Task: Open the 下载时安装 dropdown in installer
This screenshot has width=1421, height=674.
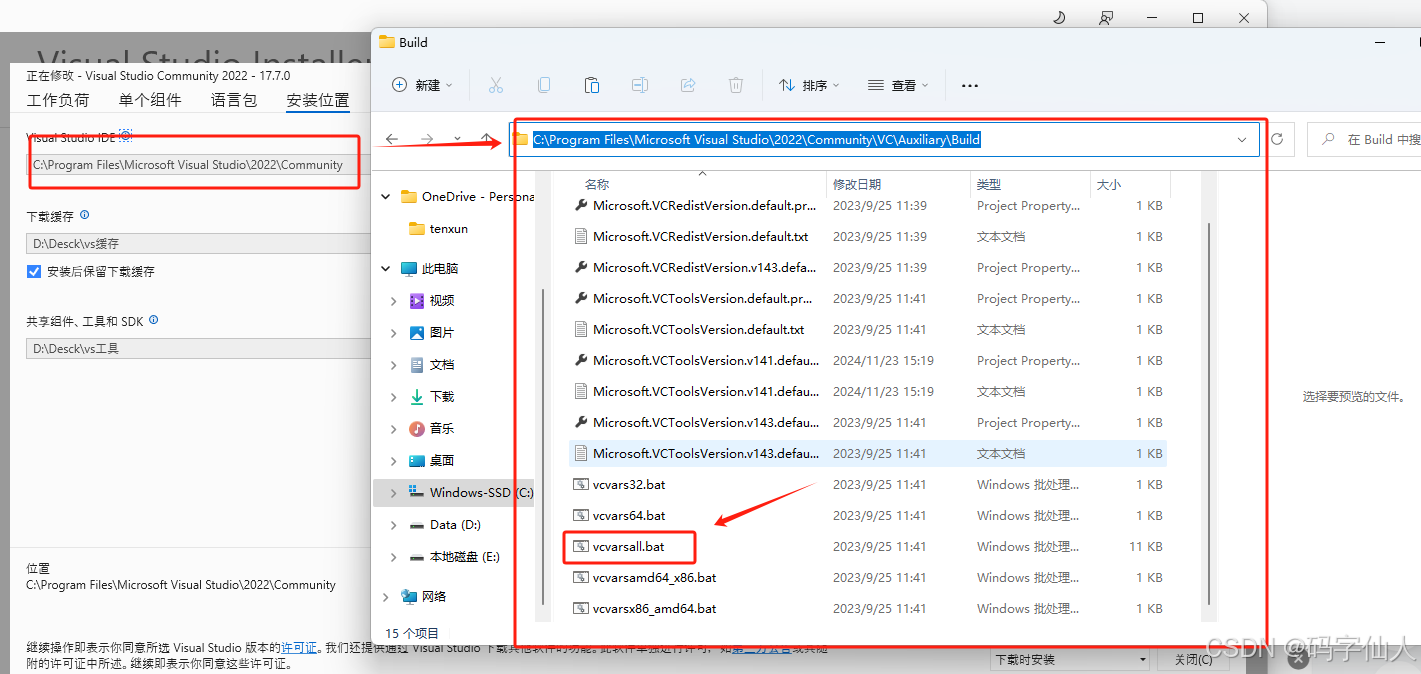Action: click(x=1070, y=659)
